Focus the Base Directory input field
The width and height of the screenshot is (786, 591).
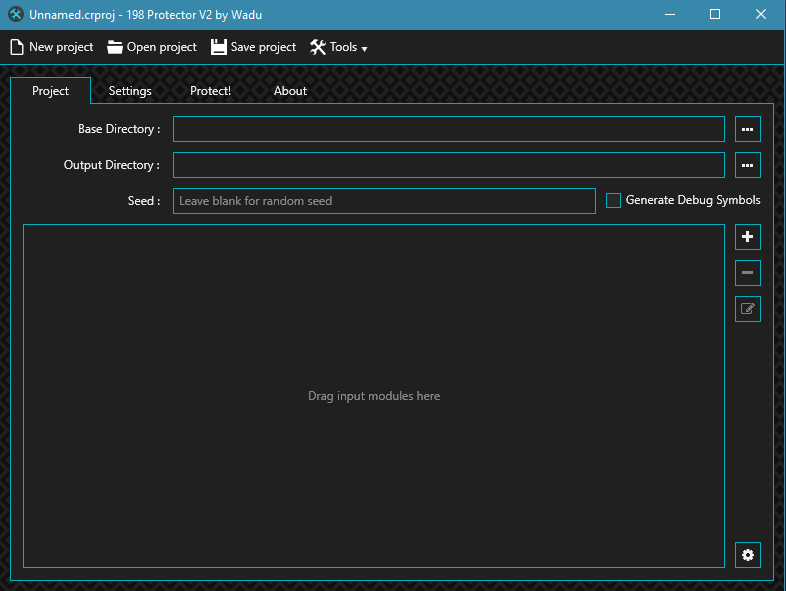pos(449,129)
